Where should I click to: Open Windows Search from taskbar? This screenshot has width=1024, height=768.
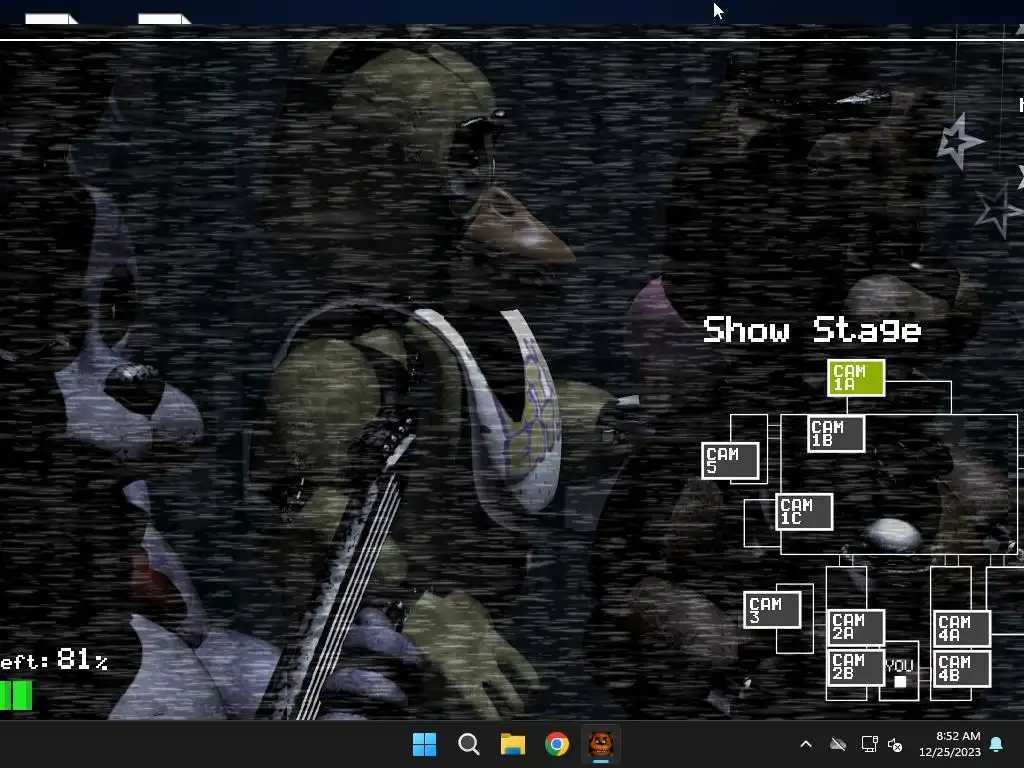click(468, 744)
